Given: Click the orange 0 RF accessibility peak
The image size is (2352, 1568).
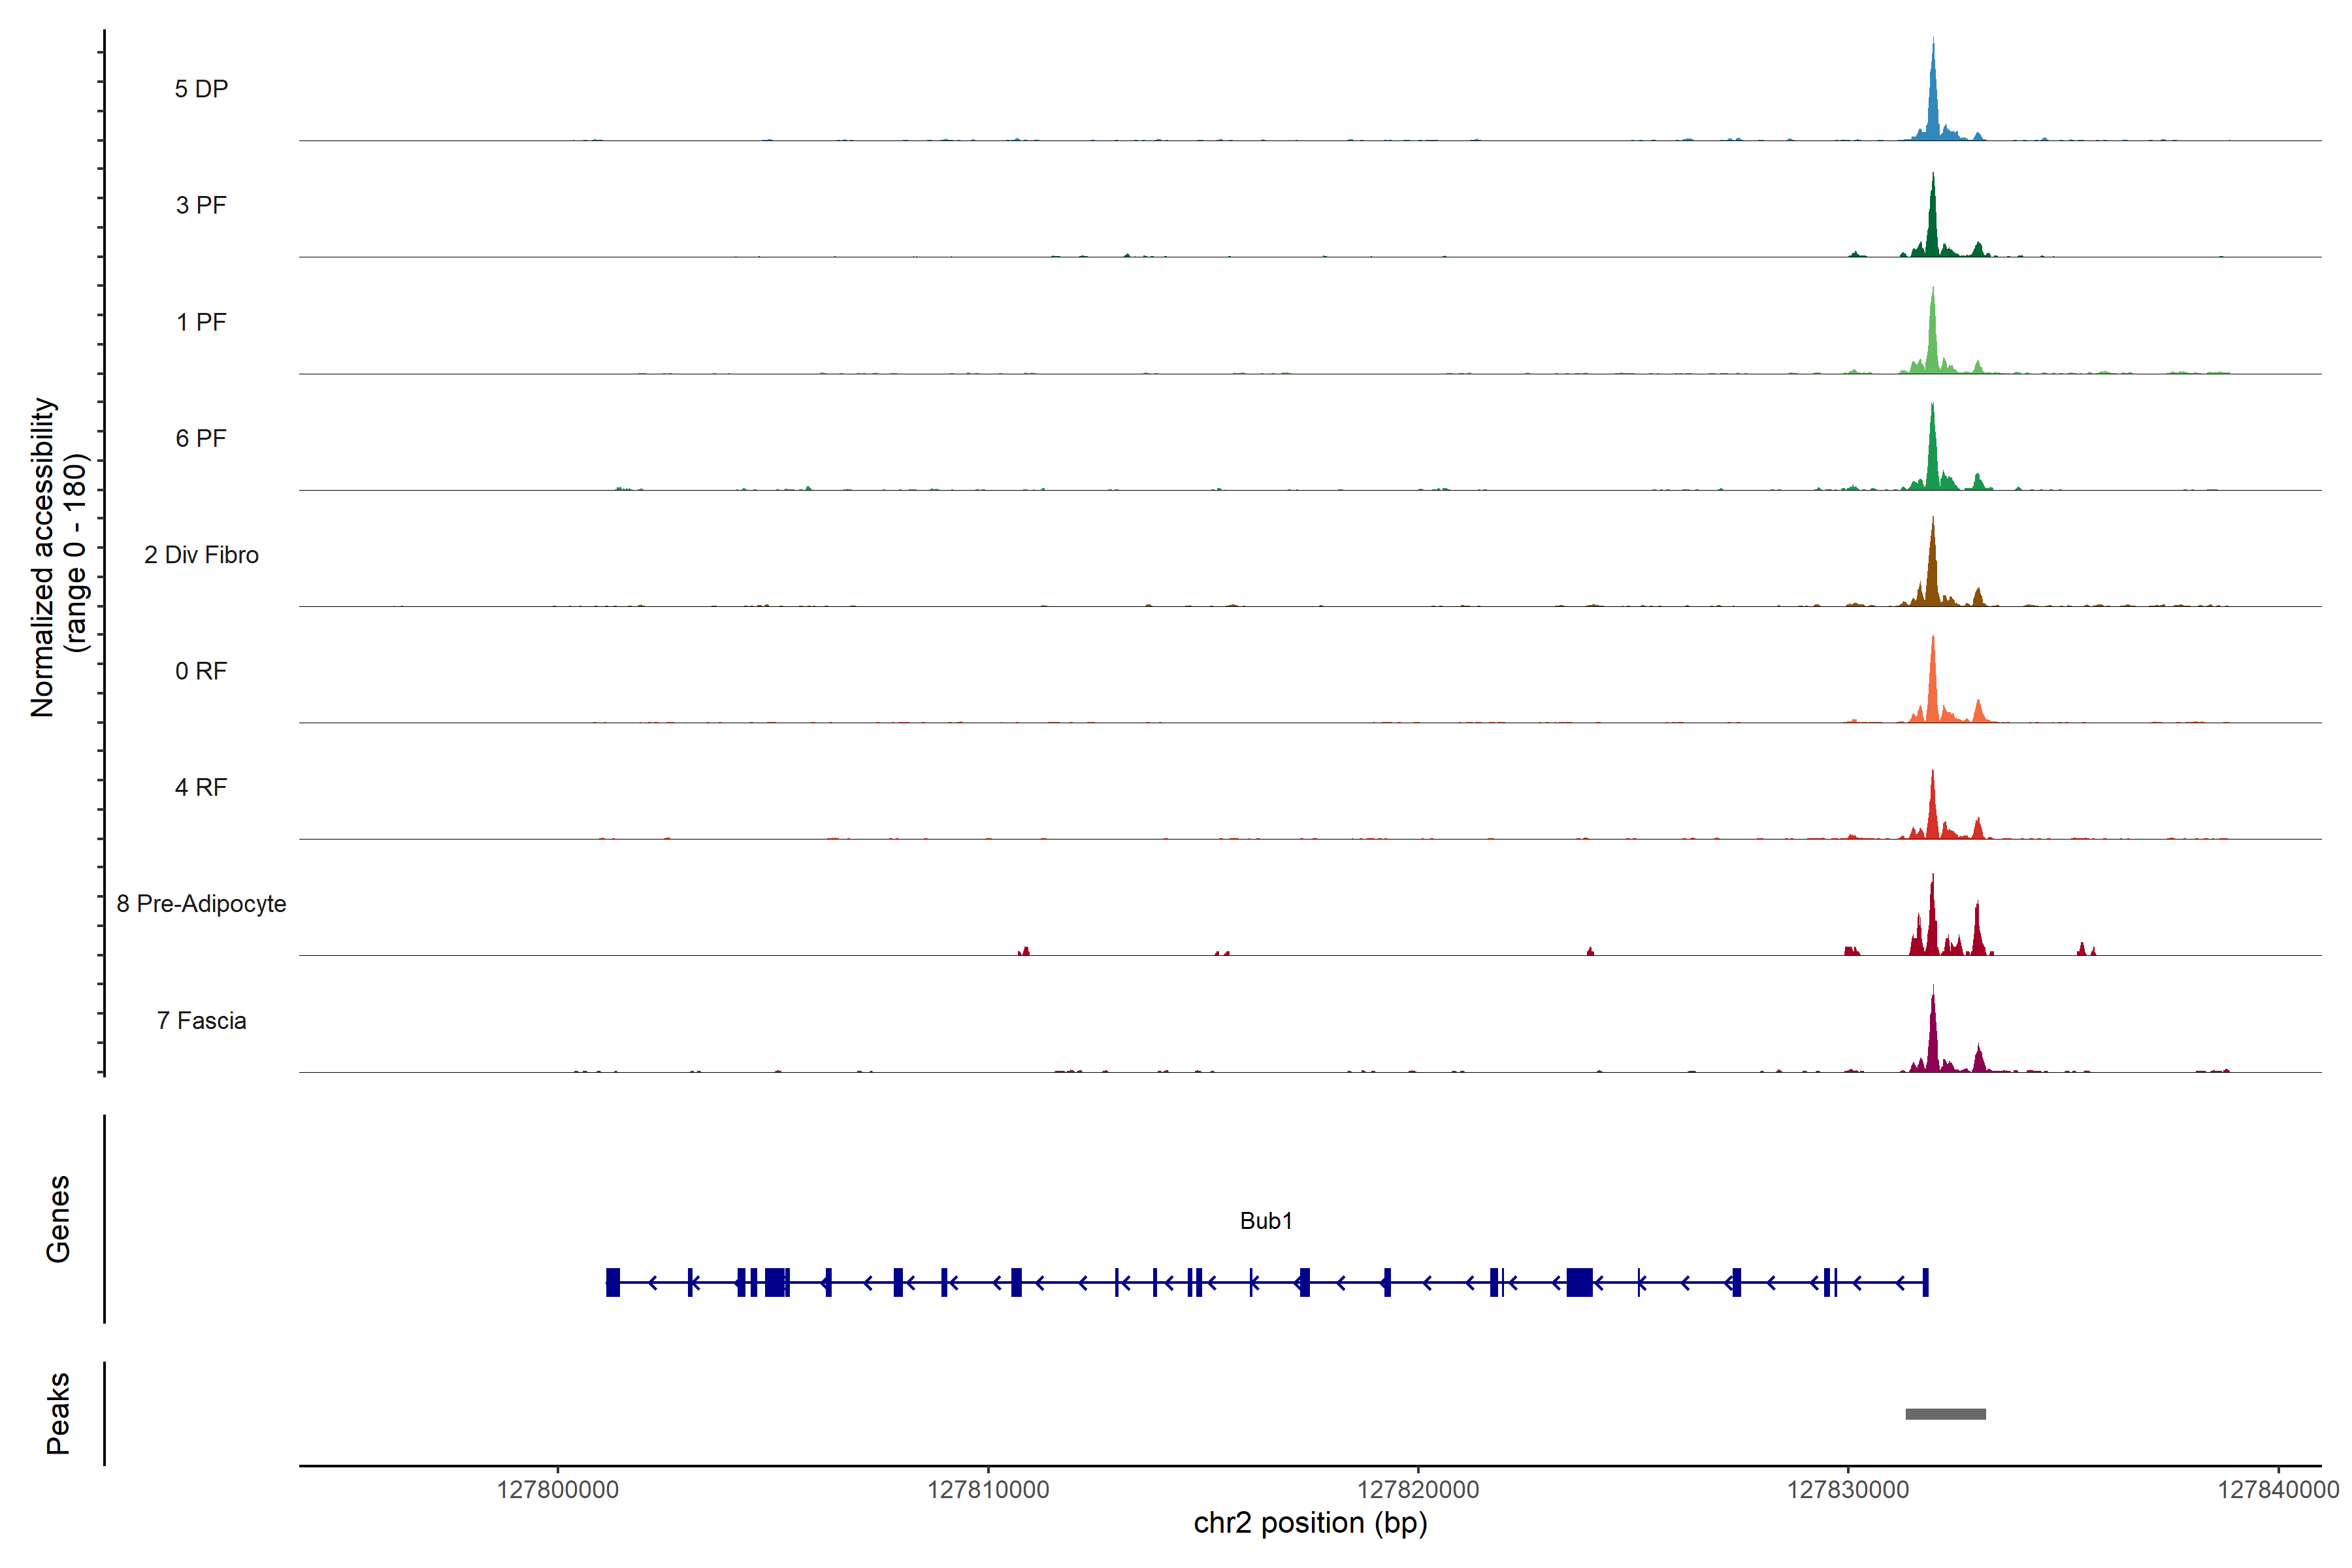Looking at the screenshot, I should [1933, 690].
